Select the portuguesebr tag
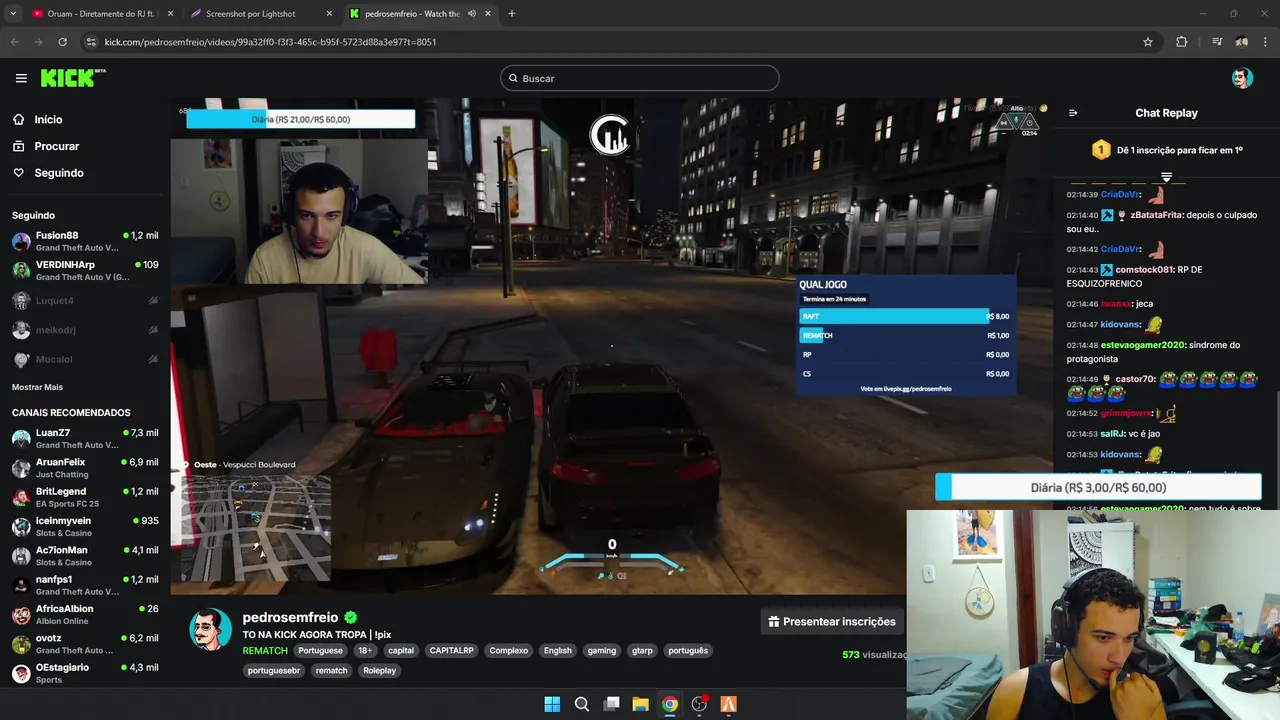Screen dimensions: 1280x720 point(274,671)
